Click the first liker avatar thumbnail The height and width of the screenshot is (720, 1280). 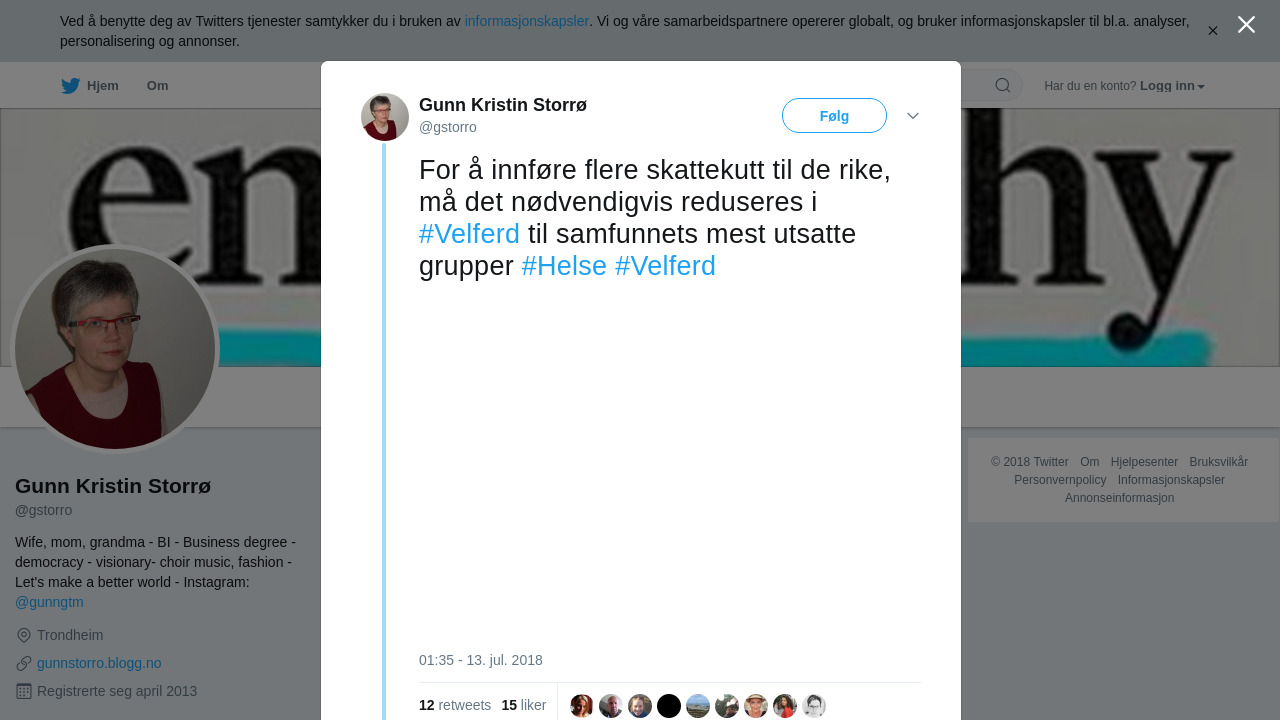582,706
